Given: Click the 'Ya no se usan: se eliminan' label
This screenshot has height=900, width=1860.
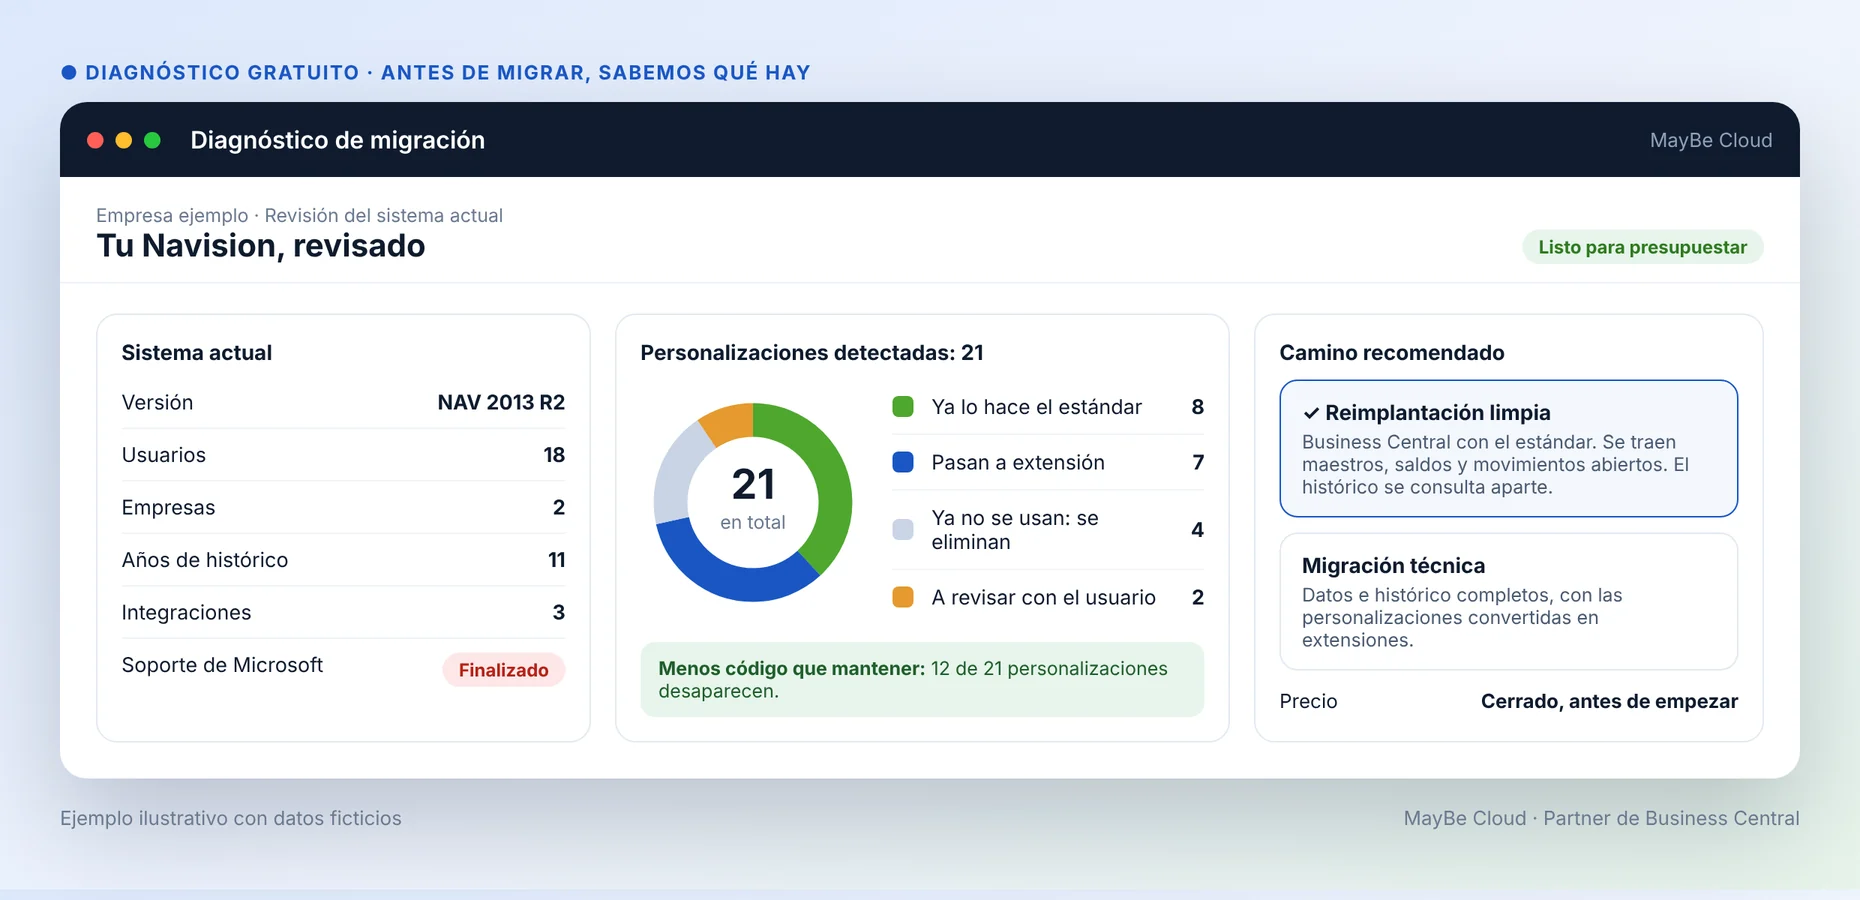Looking at the screenshot, I should coord(1015,530).
